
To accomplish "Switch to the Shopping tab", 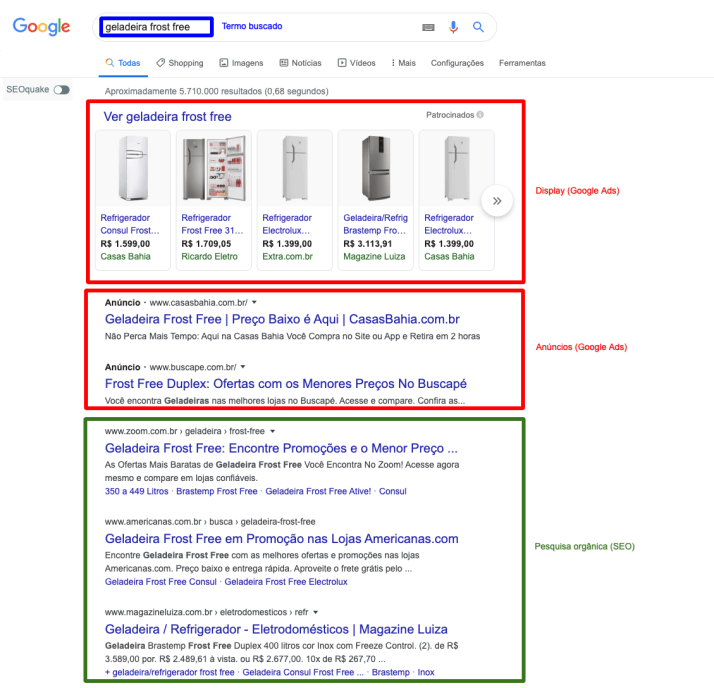I will [180, 63].
